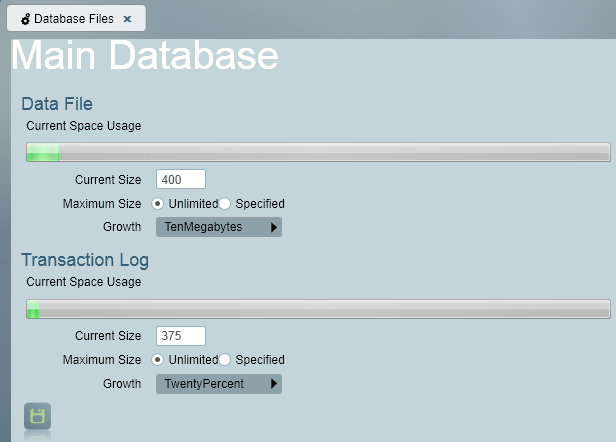Click the Main Database title

(145, 55)
